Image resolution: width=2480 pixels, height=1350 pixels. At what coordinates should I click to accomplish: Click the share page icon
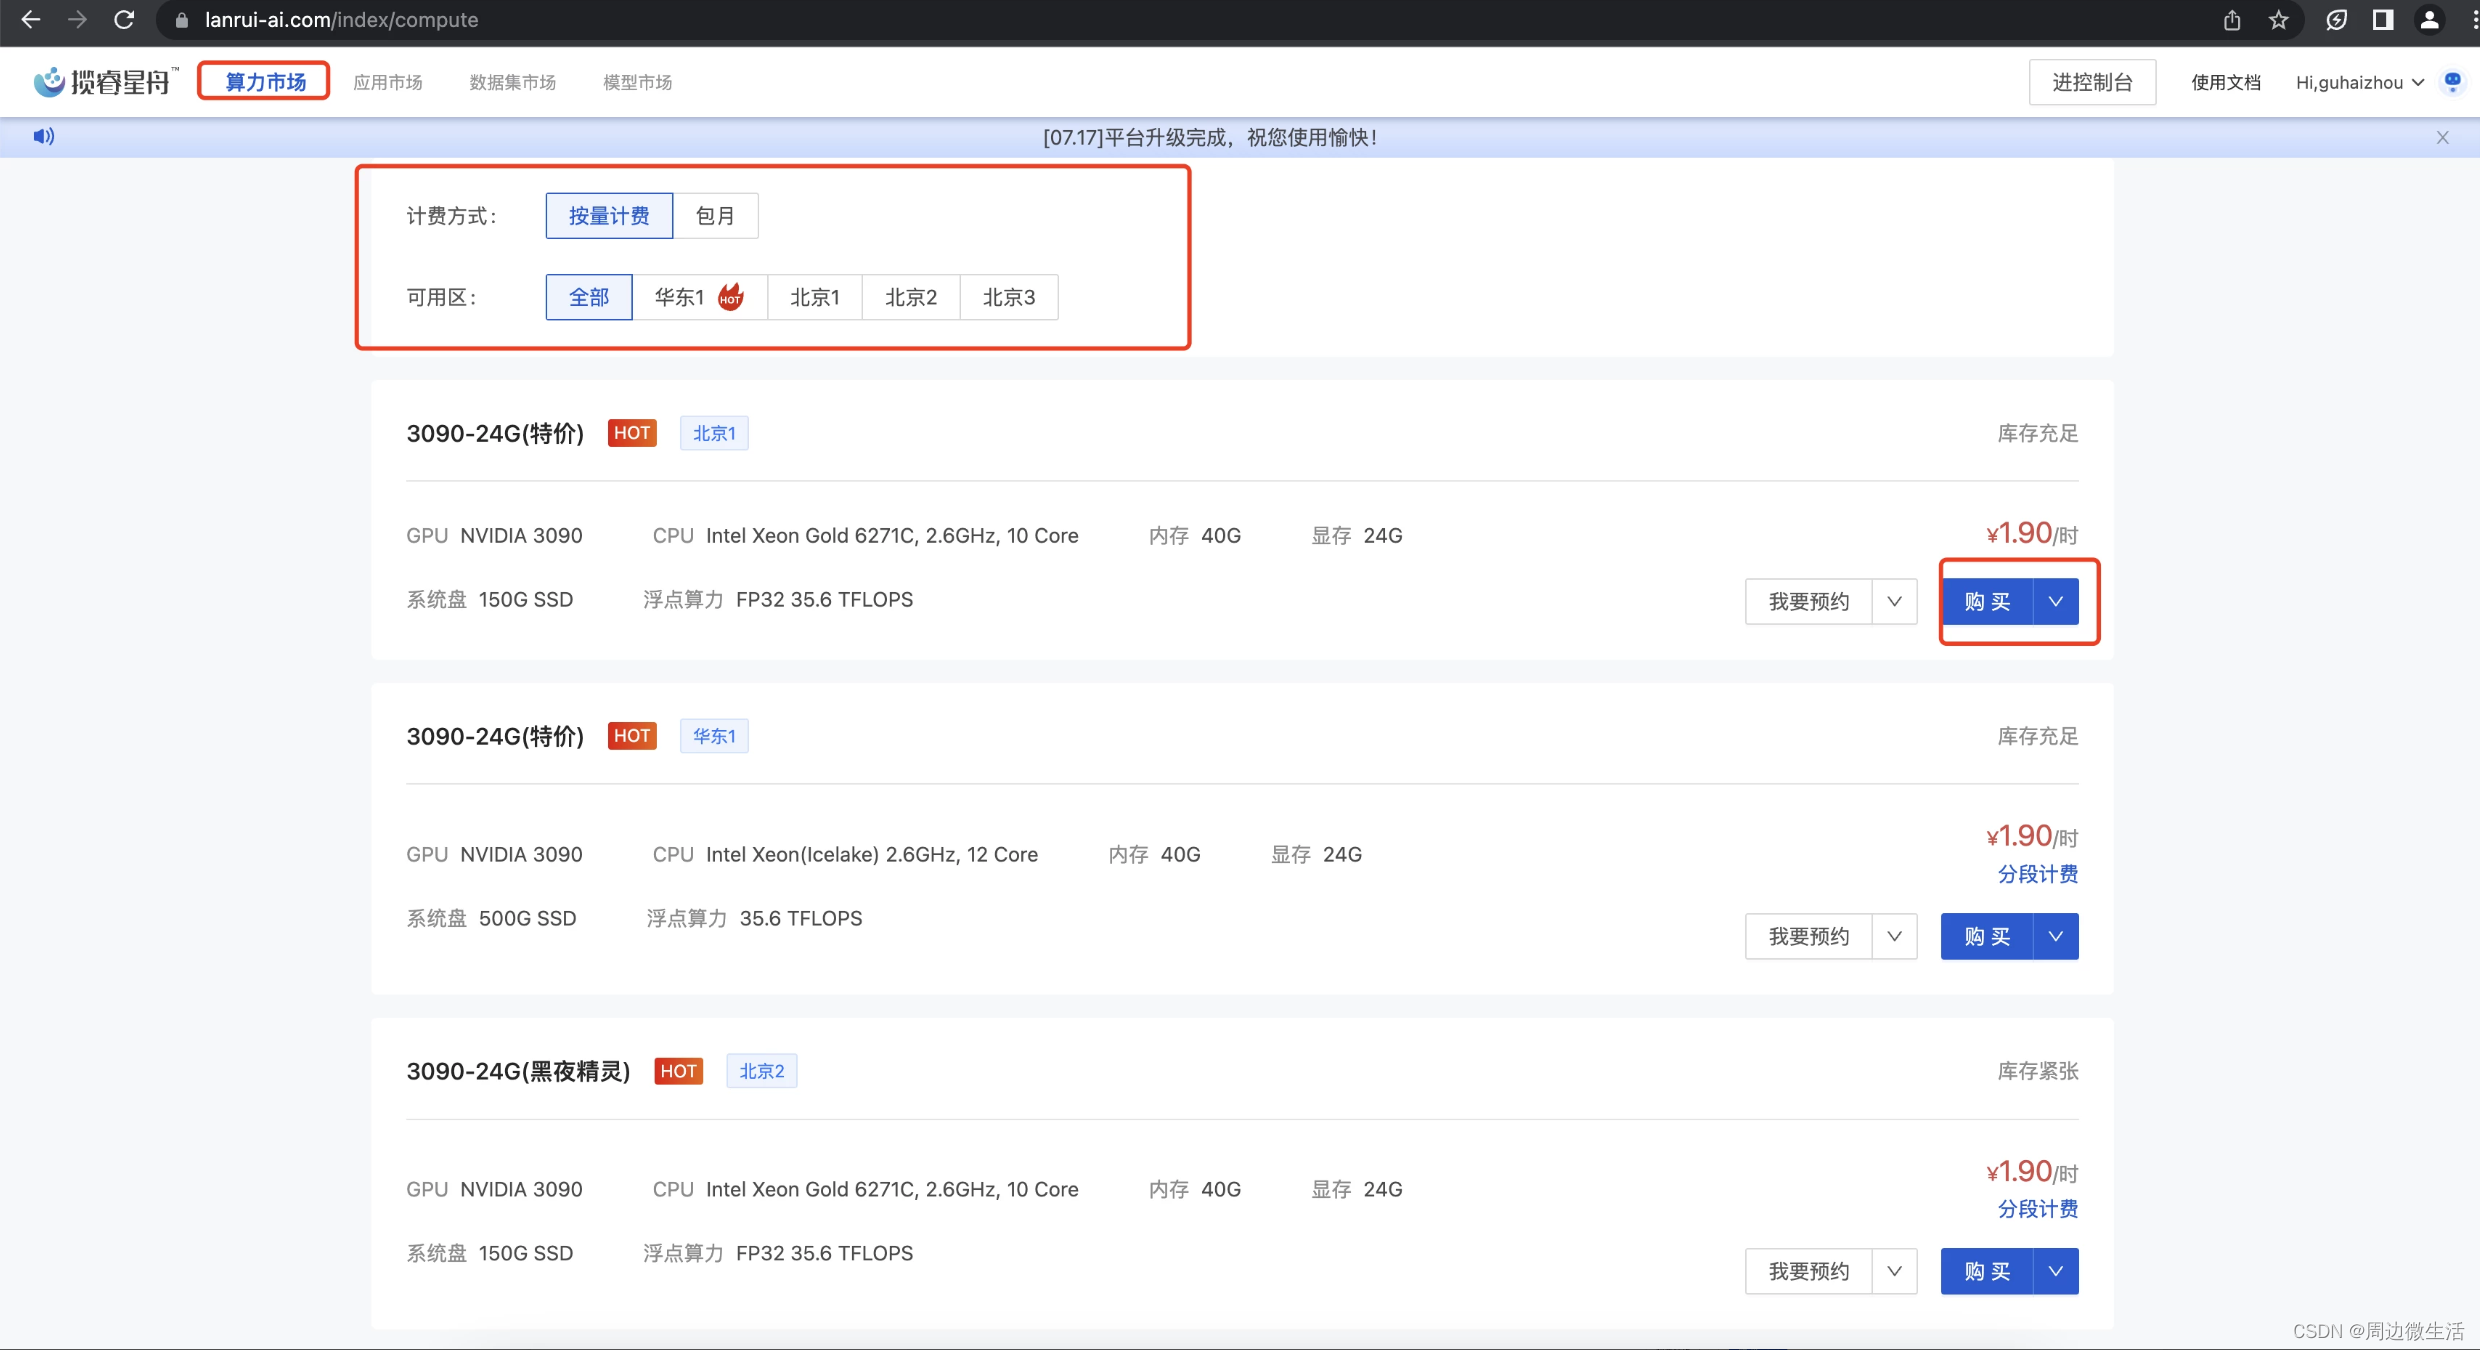[2232, 20]
